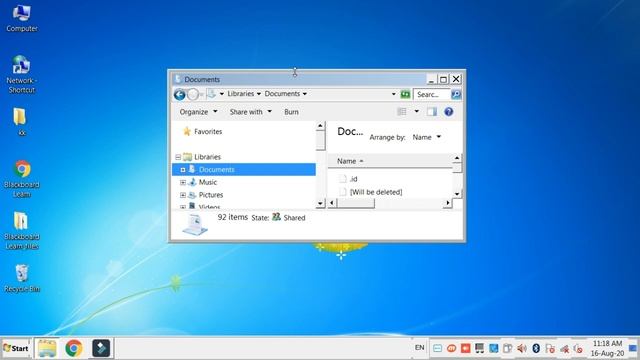This screenshot has height=360, width=640.
Task: Click the navigation pane scroll down arrow
Action: pyautogui.click(x=320, y=203)
